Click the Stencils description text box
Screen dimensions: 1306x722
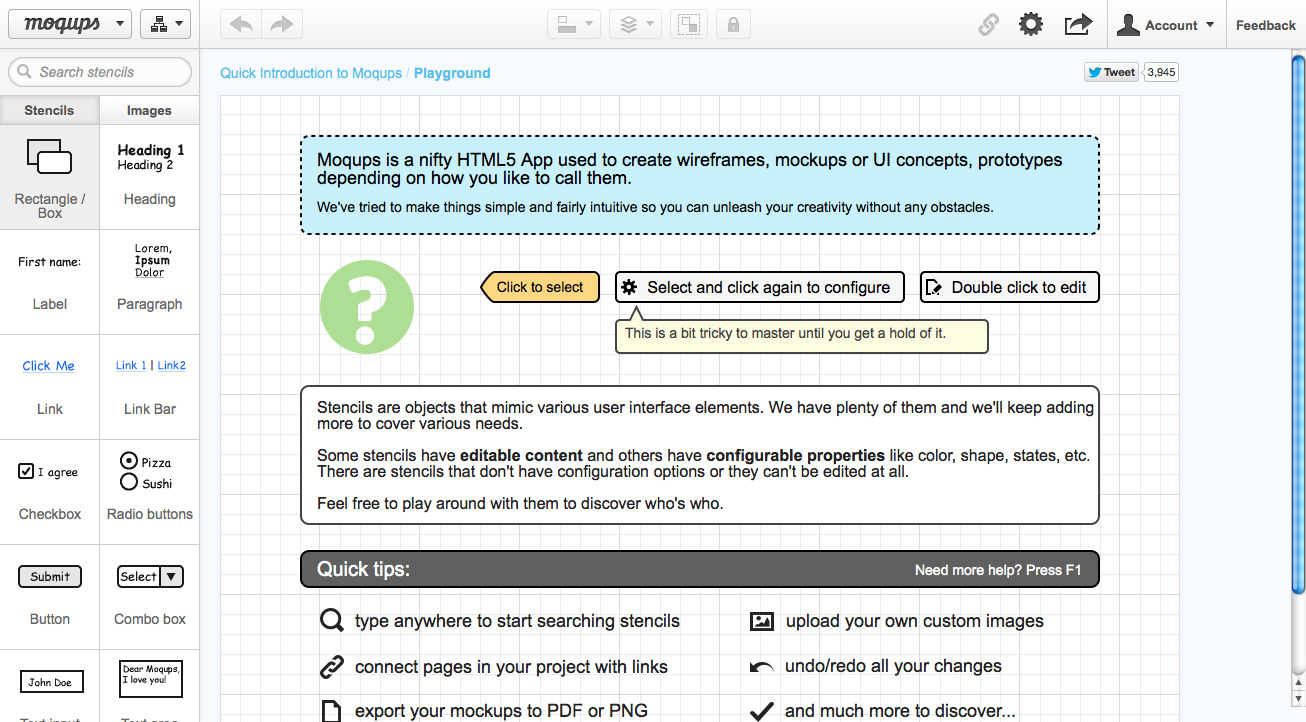point(700,455)
